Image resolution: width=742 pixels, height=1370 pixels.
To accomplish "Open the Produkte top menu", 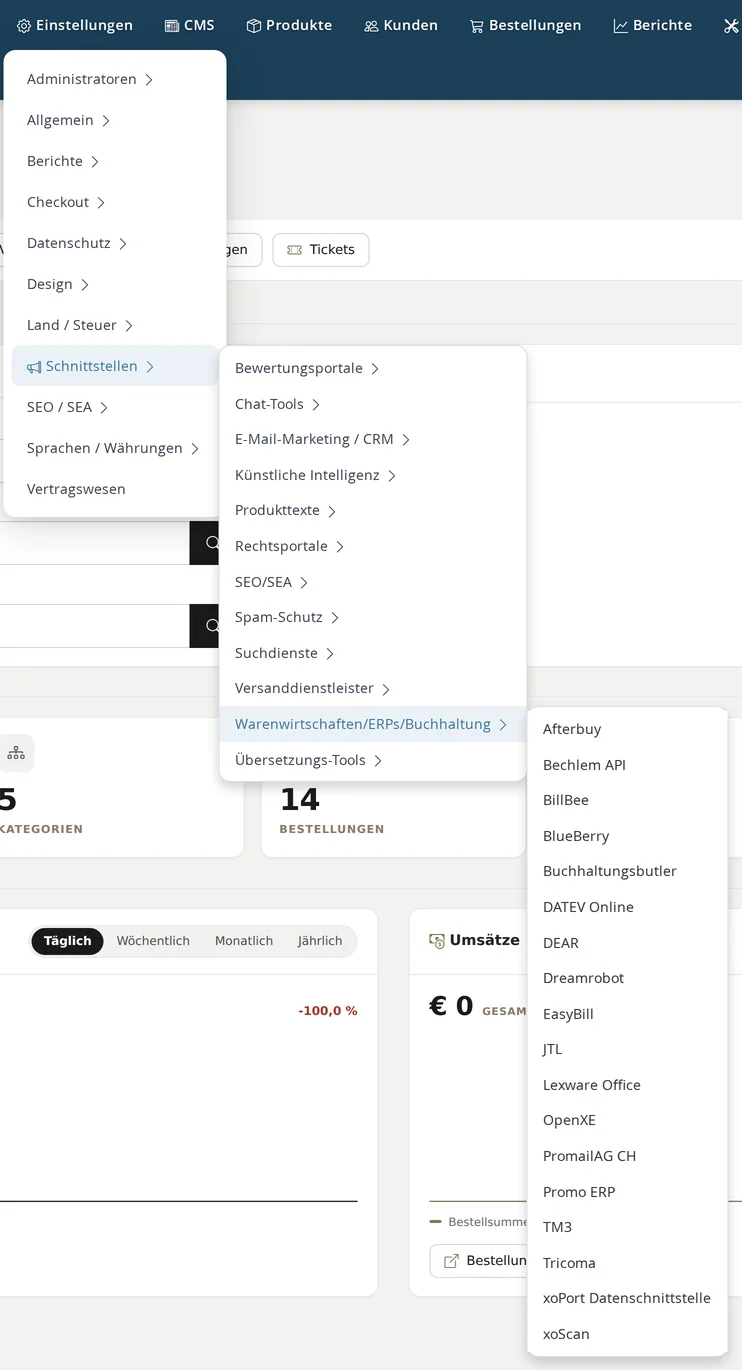I will [x=289, y=26].
